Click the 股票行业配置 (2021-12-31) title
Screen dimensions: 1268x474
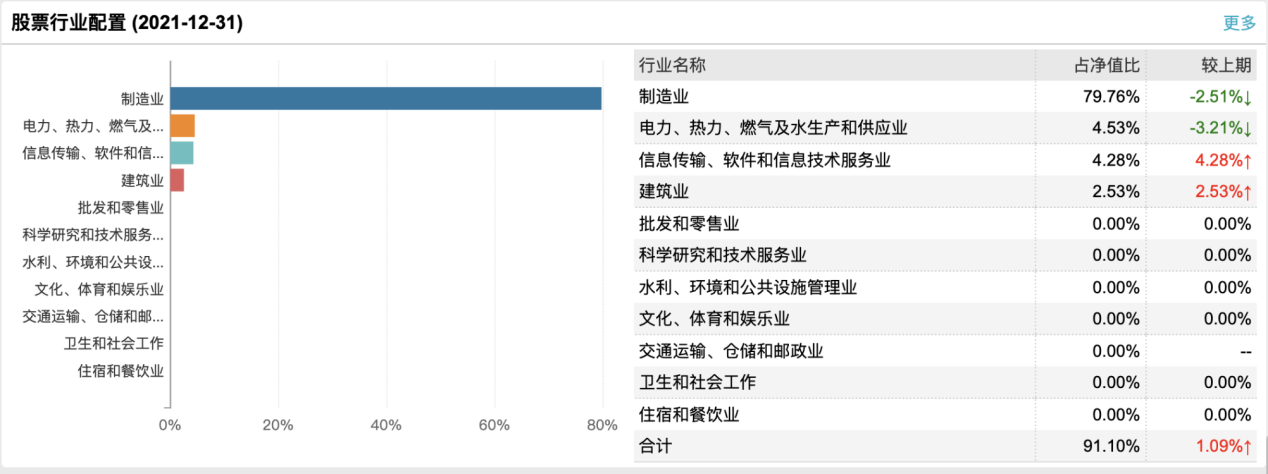127,23
